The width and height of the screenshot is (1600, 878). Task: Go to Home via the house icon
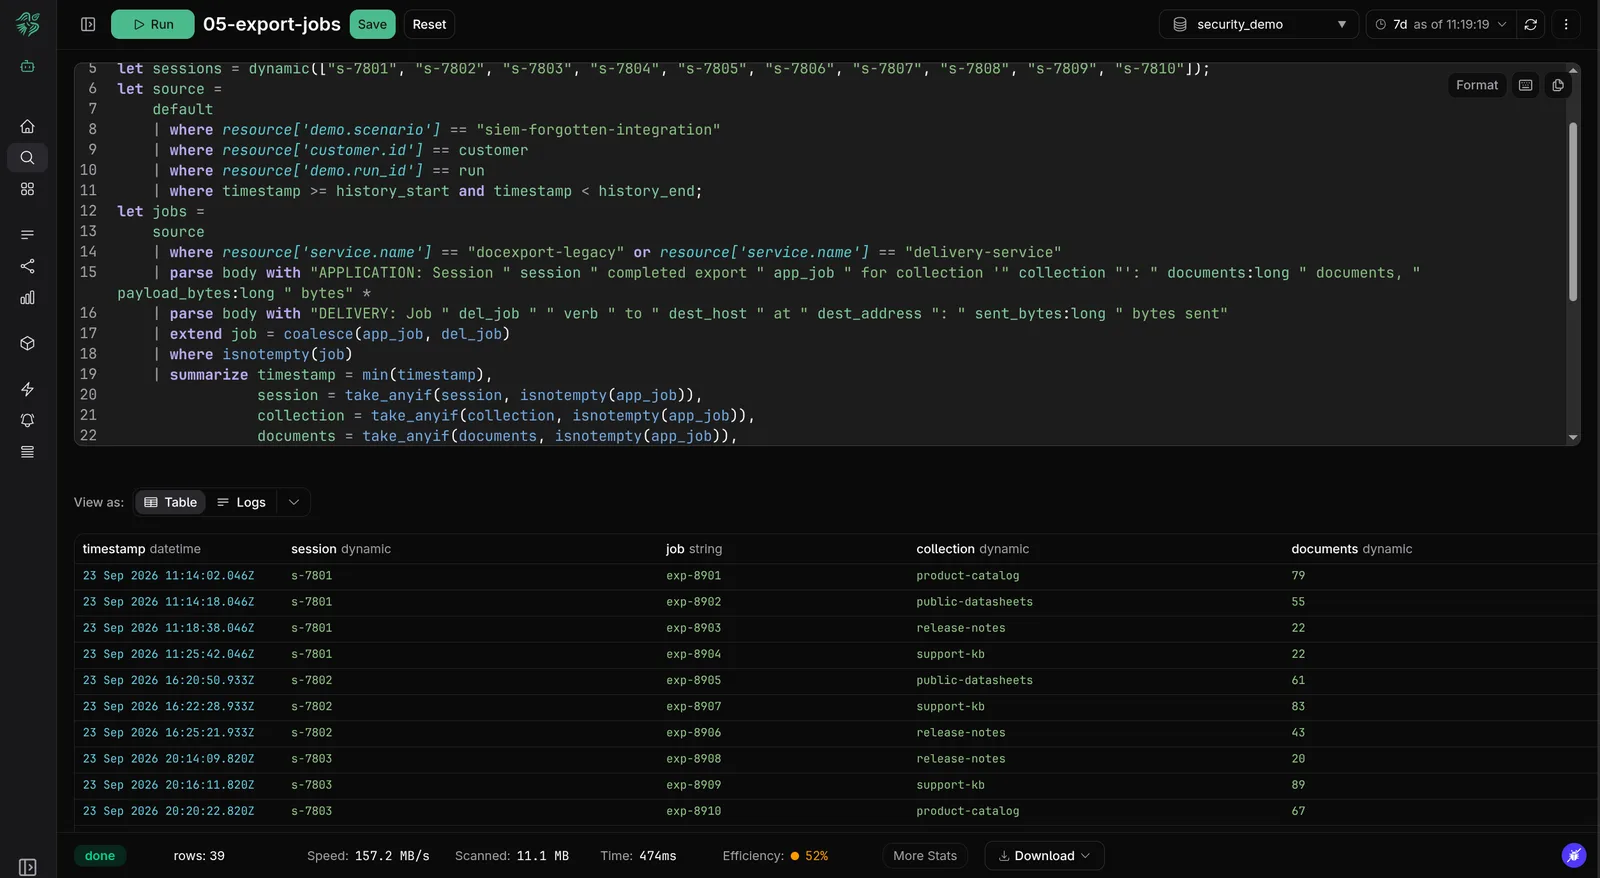28,127
